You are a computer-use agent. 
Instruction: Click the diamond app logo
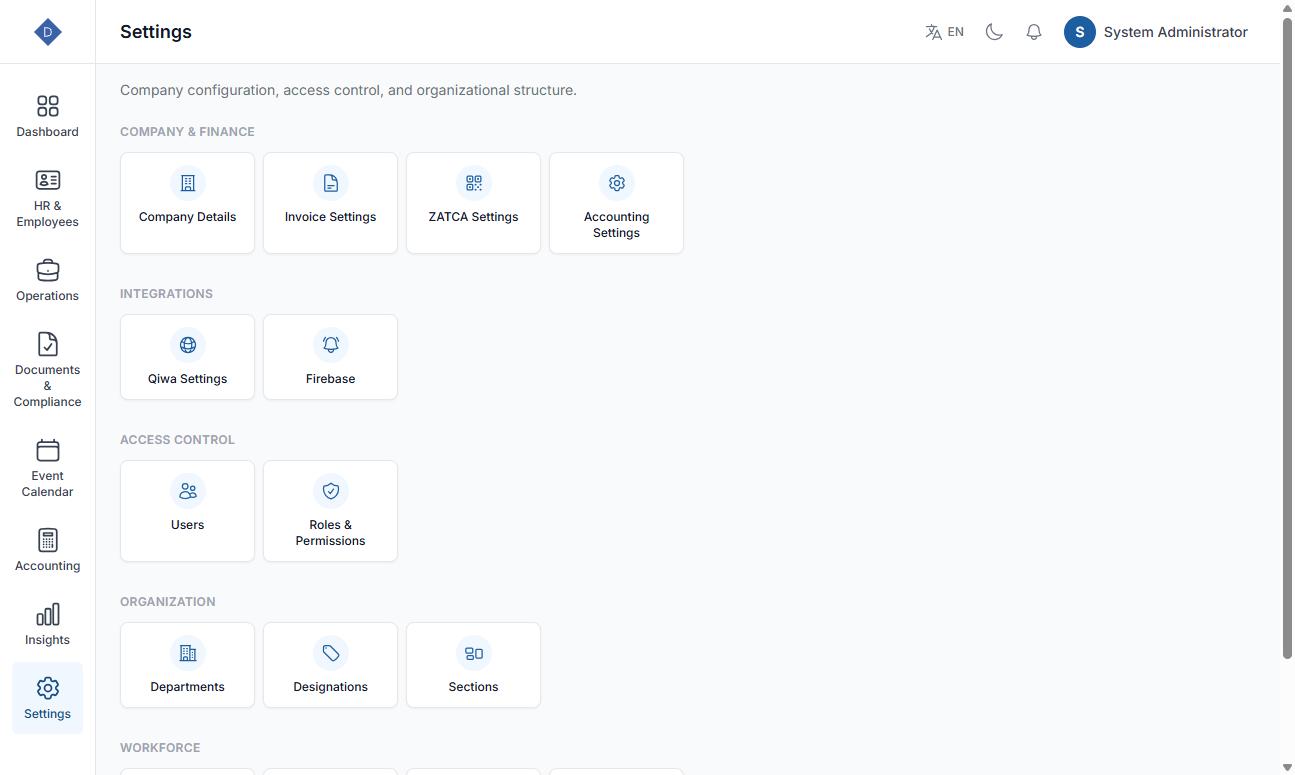47,32
